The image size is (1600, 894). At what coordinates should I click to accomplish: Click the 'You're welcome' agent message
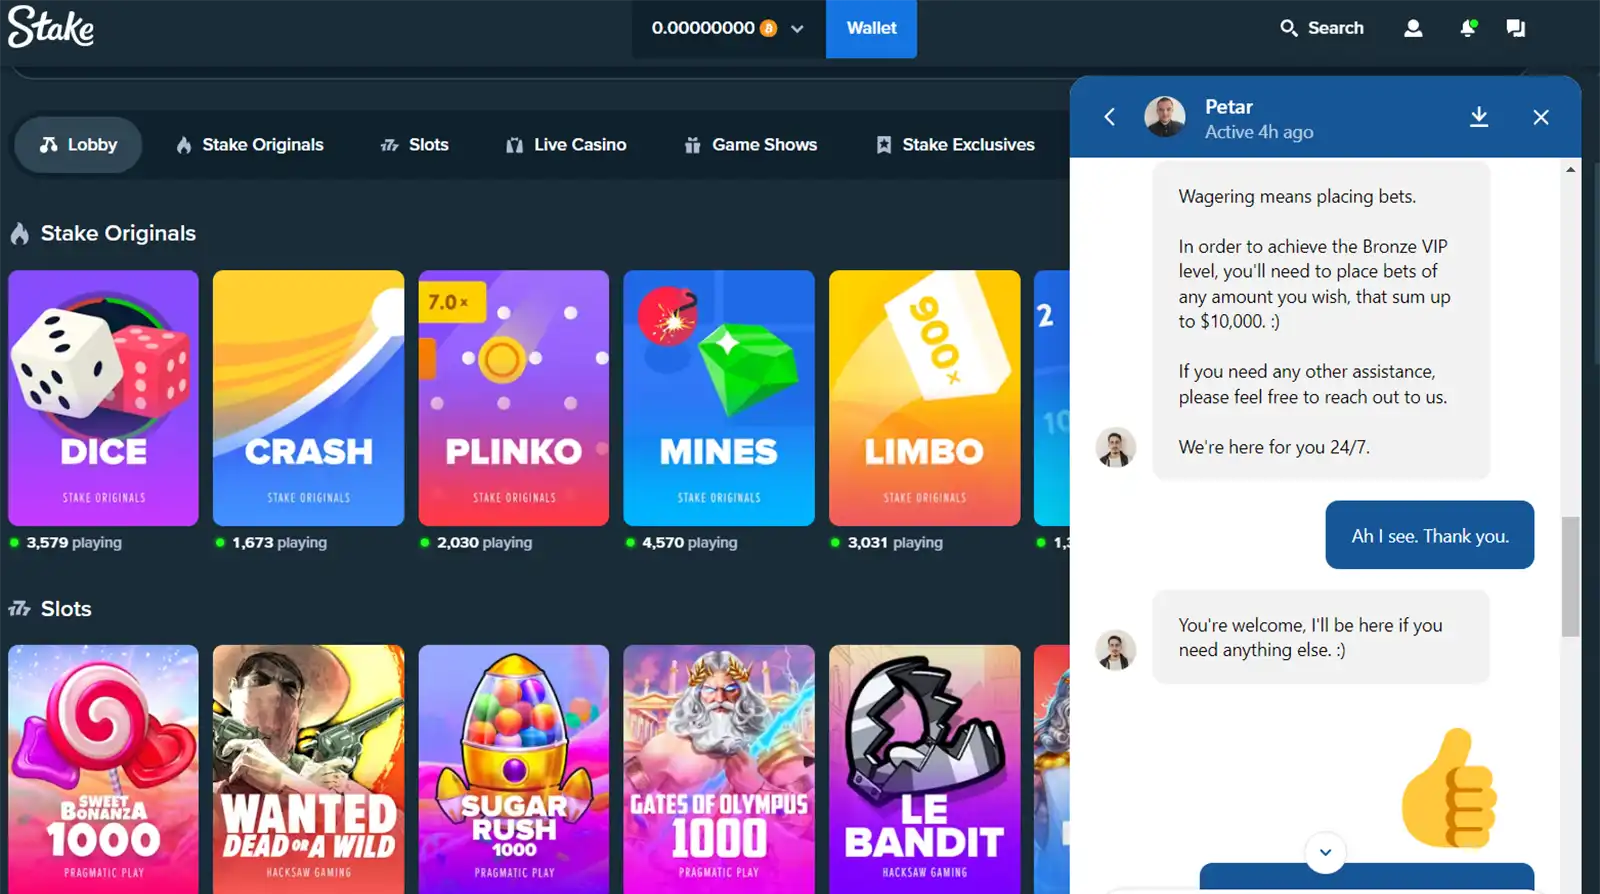[1321, 637]
